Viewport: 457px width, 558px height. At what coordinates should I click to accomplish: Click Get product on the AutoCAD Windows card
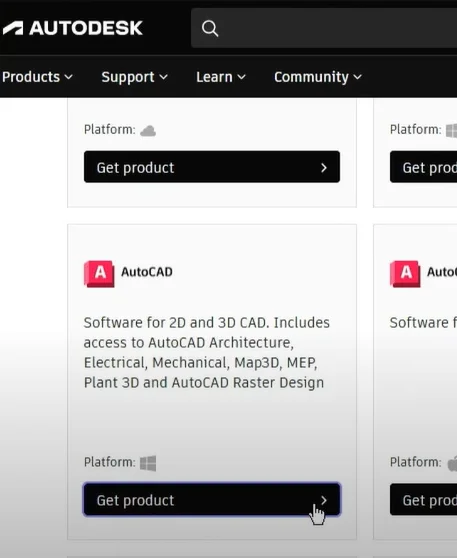212,500
